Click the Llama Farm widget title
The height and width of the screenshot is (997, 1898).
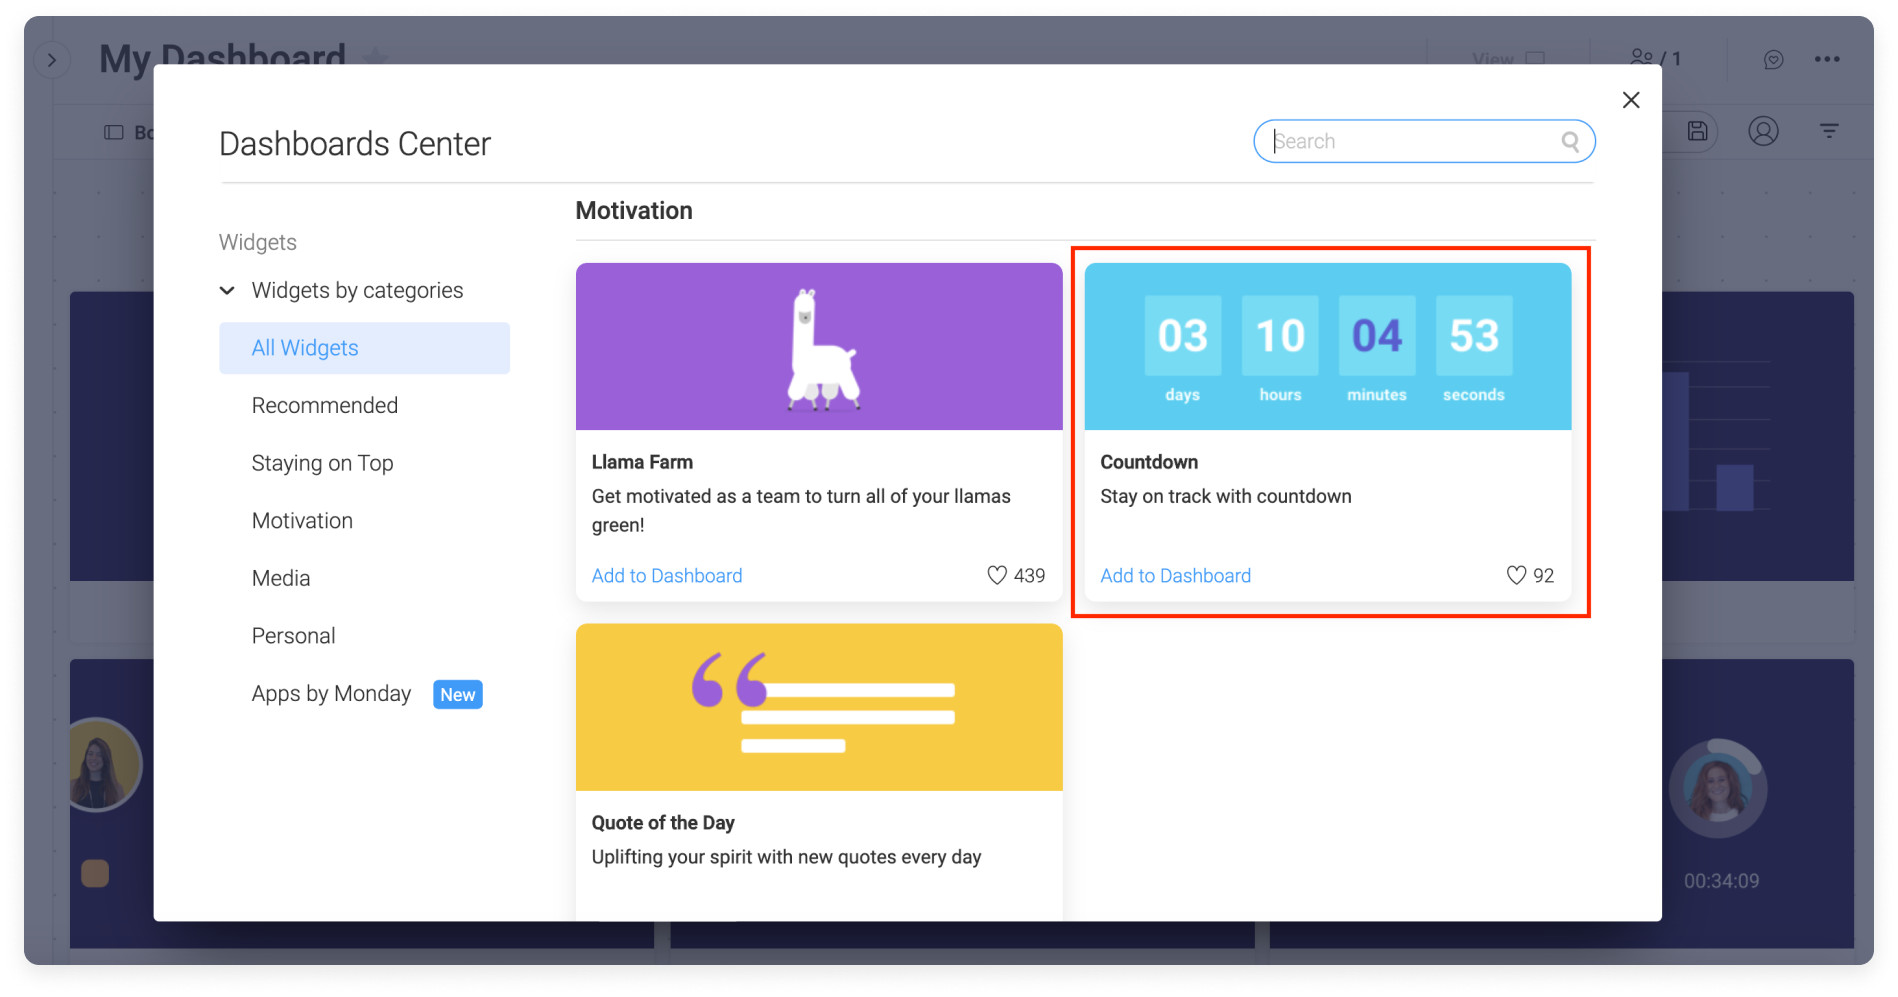[642, 462]
